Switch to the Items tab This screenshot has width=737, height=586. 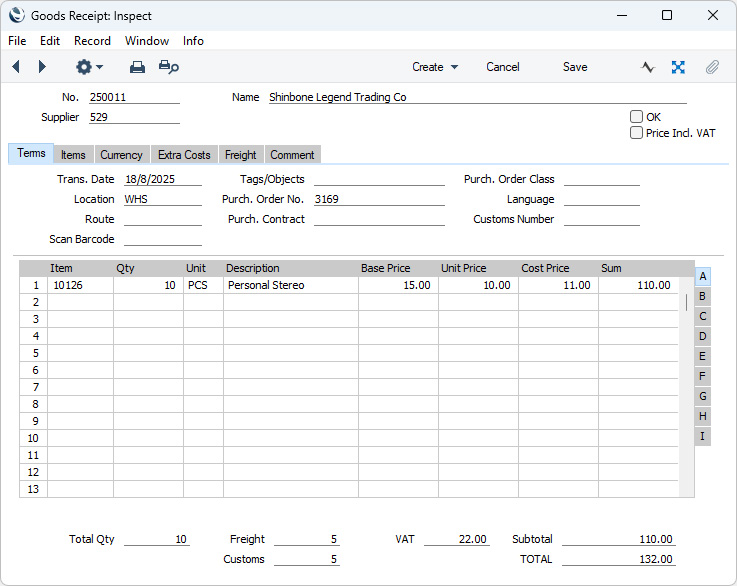click(73, 155)
